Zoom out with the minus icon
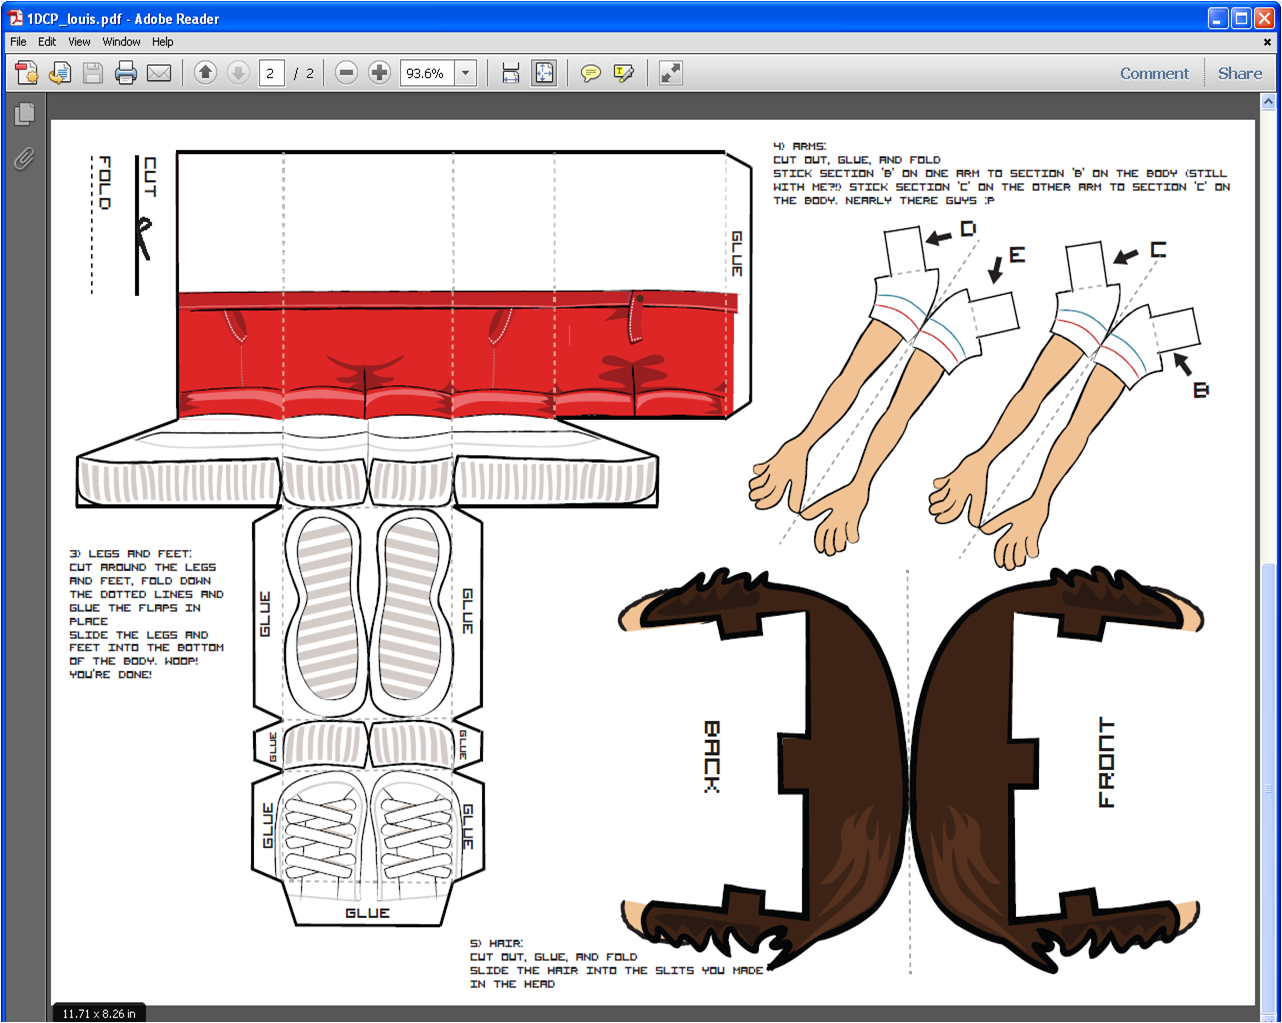The width and height of the screenshot is (1282, 1023). (346, 73)
